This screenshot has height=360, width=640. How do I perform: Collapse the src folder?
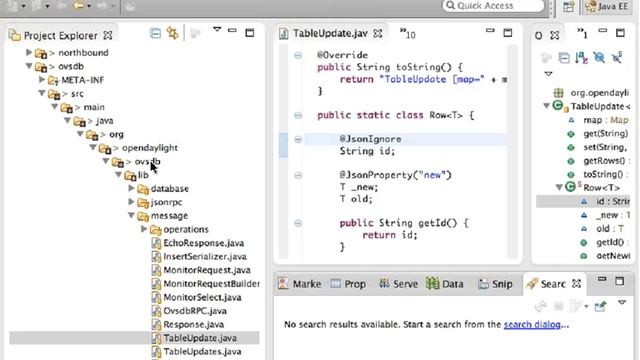tap(42, 93)
